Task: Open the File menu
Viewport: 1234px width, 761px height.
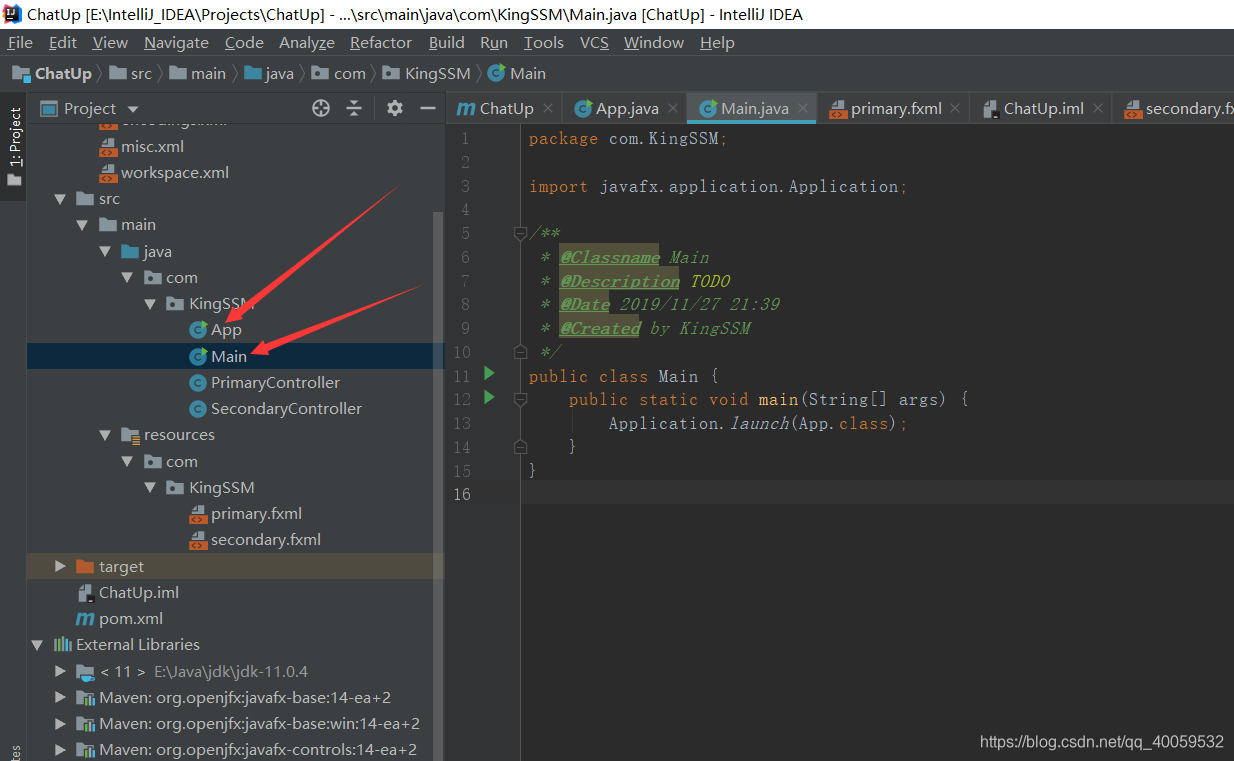Action: click(x=20, y=42)
